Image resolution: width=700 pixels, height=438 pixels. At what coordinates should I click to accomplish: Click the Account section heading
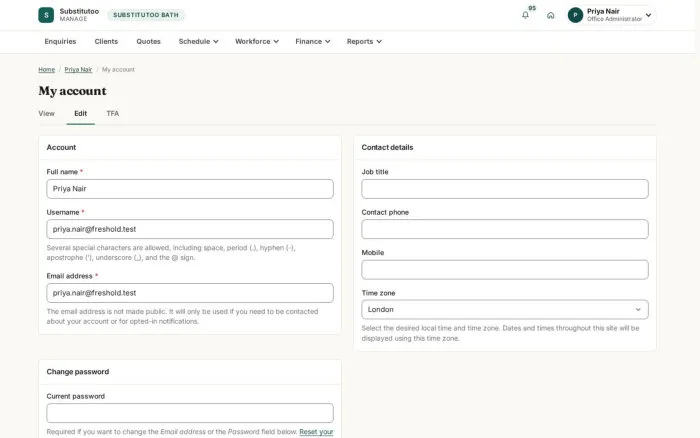[x=61, y=147]
